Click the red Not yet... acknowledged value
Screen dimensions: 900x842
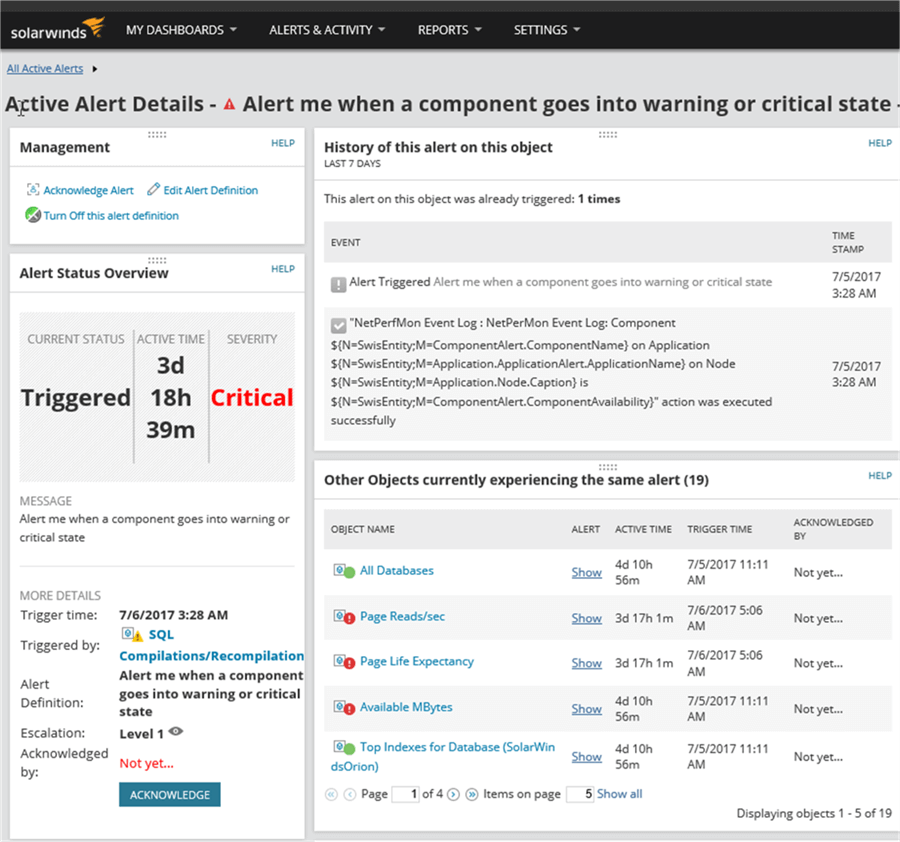tap(146, 763)
